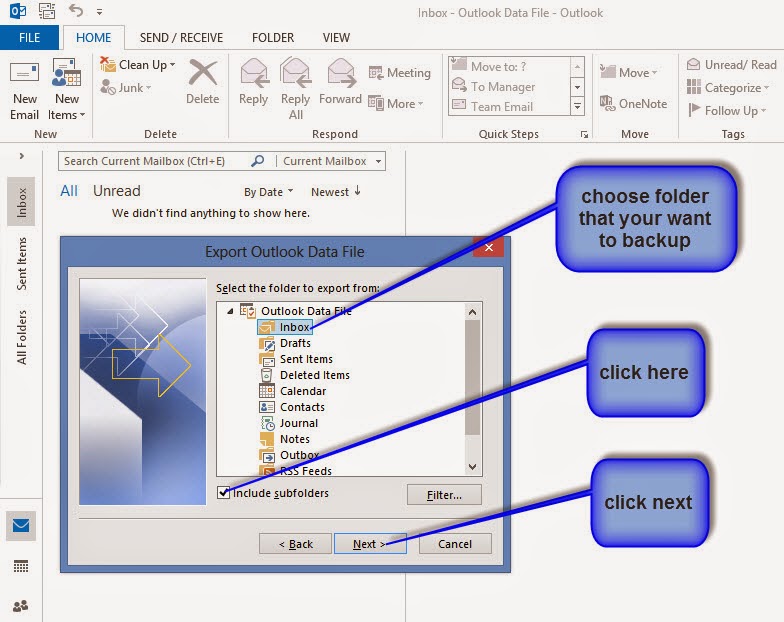This screenshot has width=784, height=622.
Task: Open Customize Quick Access Toolbar arrow
Action: 100,12
